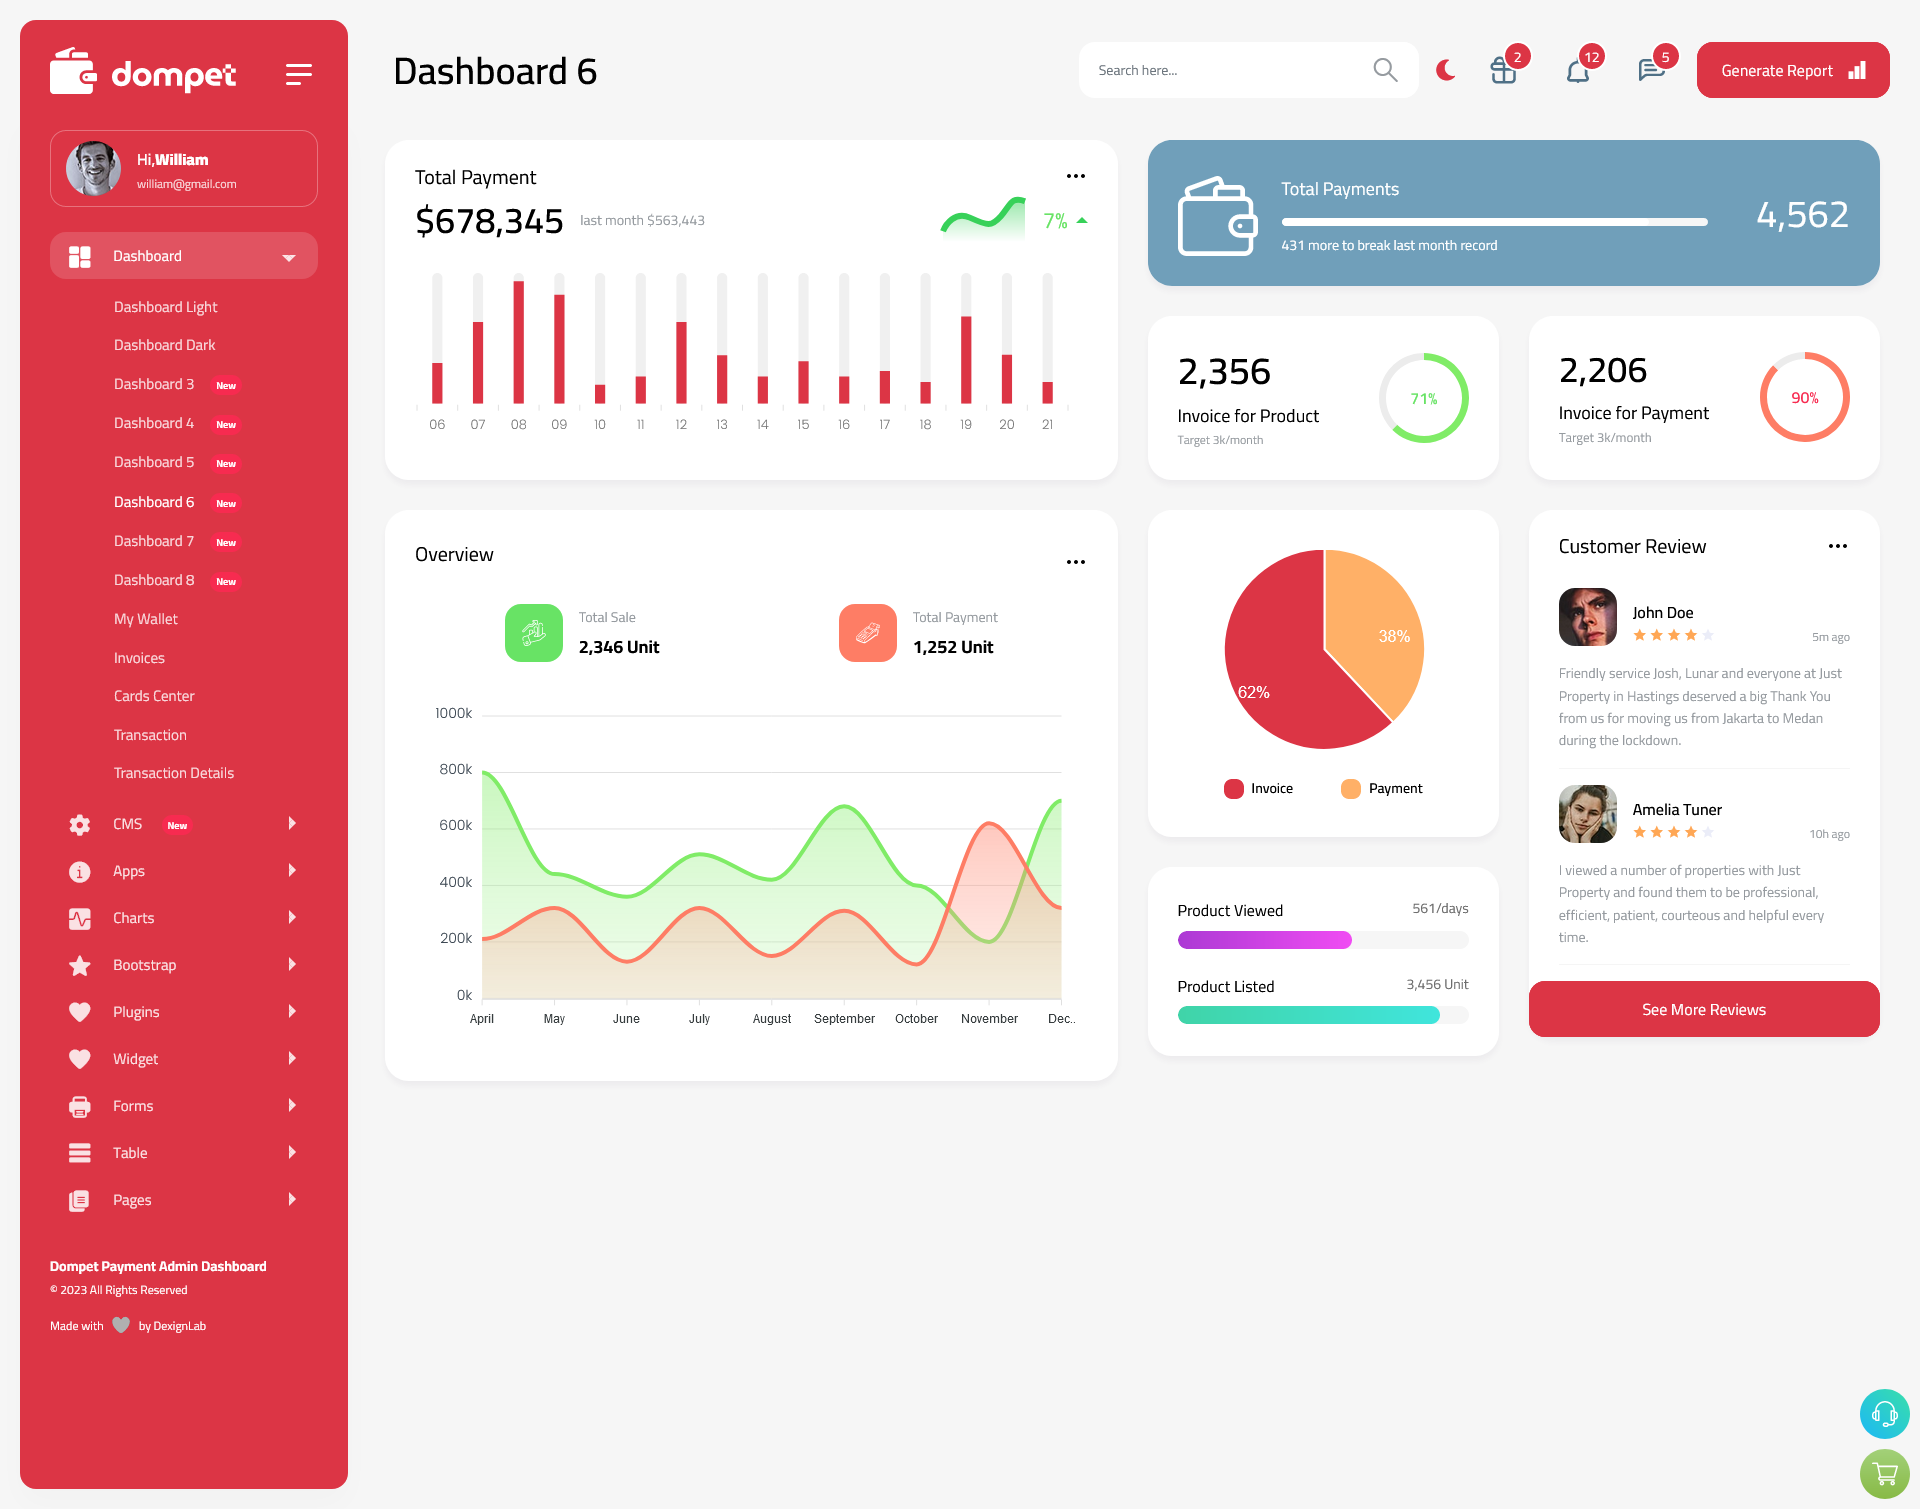Click the notifications bell icon

[1577, 70]
